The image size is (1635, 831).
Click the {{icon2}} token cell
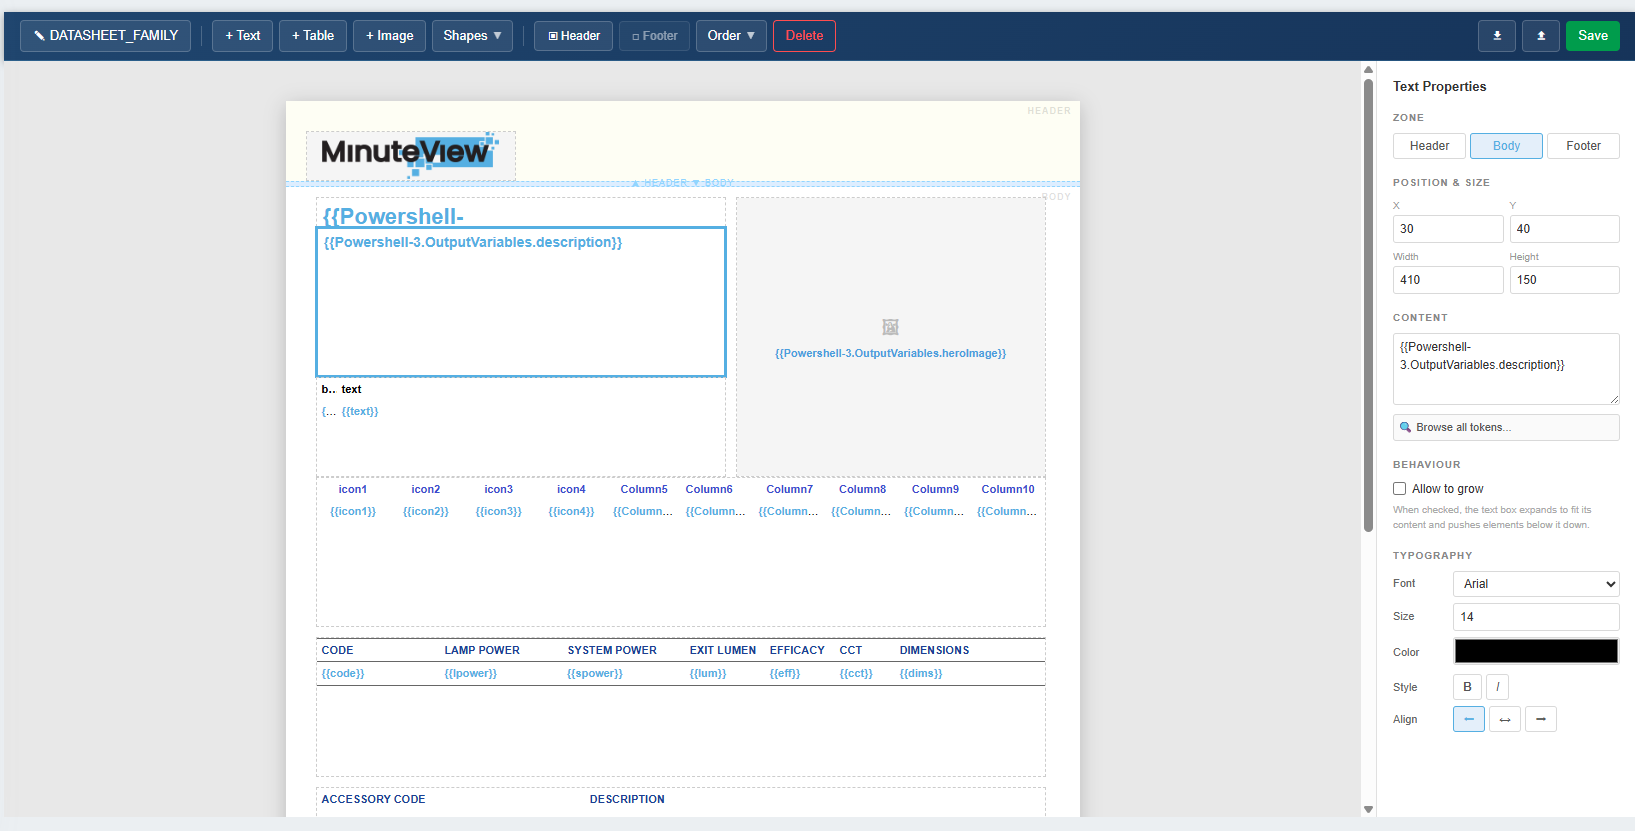pos(426,511)
